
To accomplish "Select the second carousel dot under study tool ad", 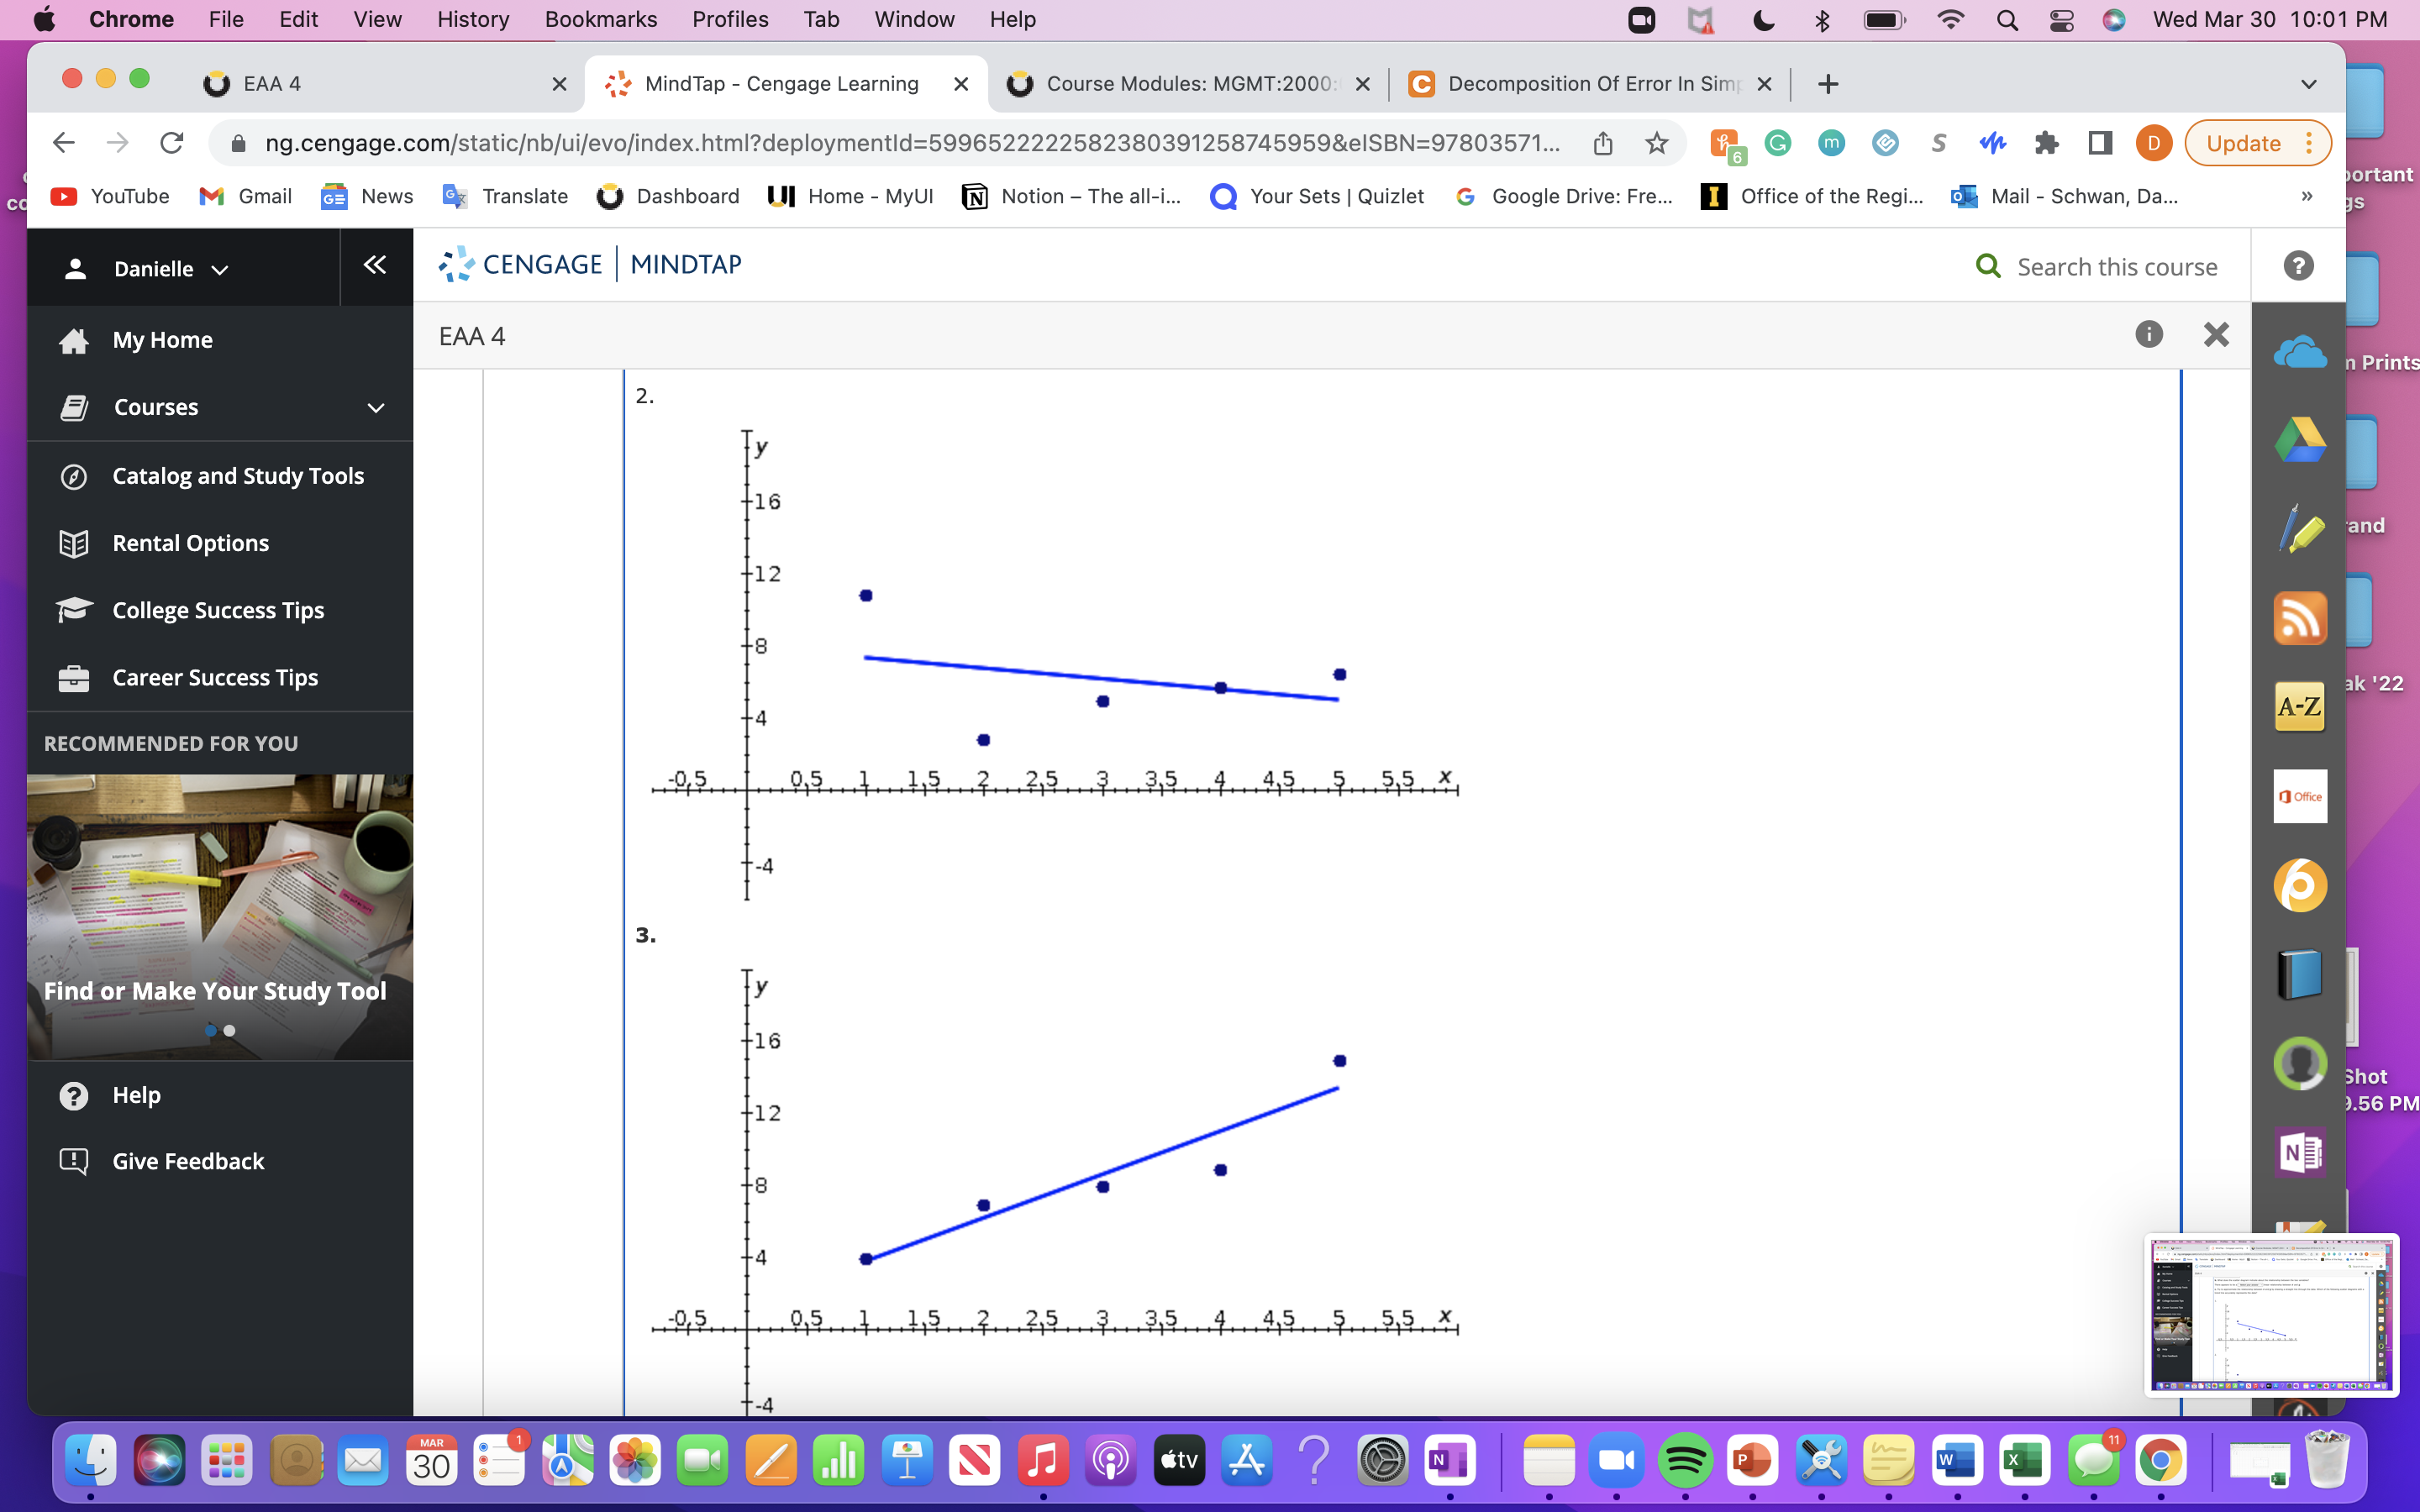I will click(x=228, y=1030).
